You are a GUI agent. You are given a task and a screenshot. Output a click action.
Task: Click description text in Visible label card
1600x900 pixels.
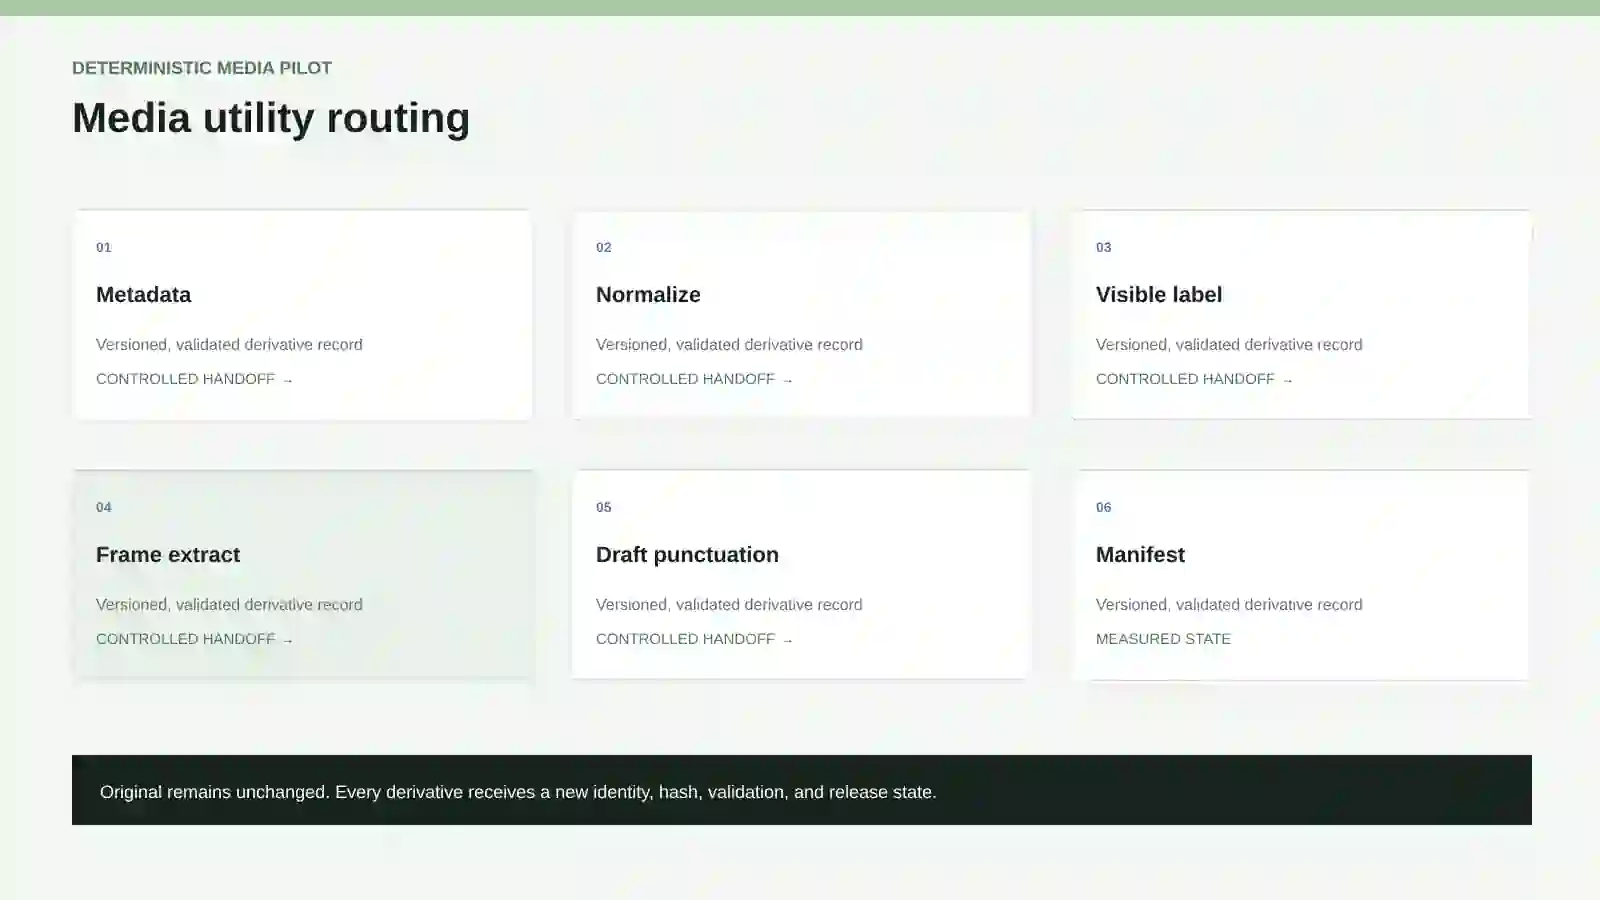pyautogui.click(x=1229, y=345)
